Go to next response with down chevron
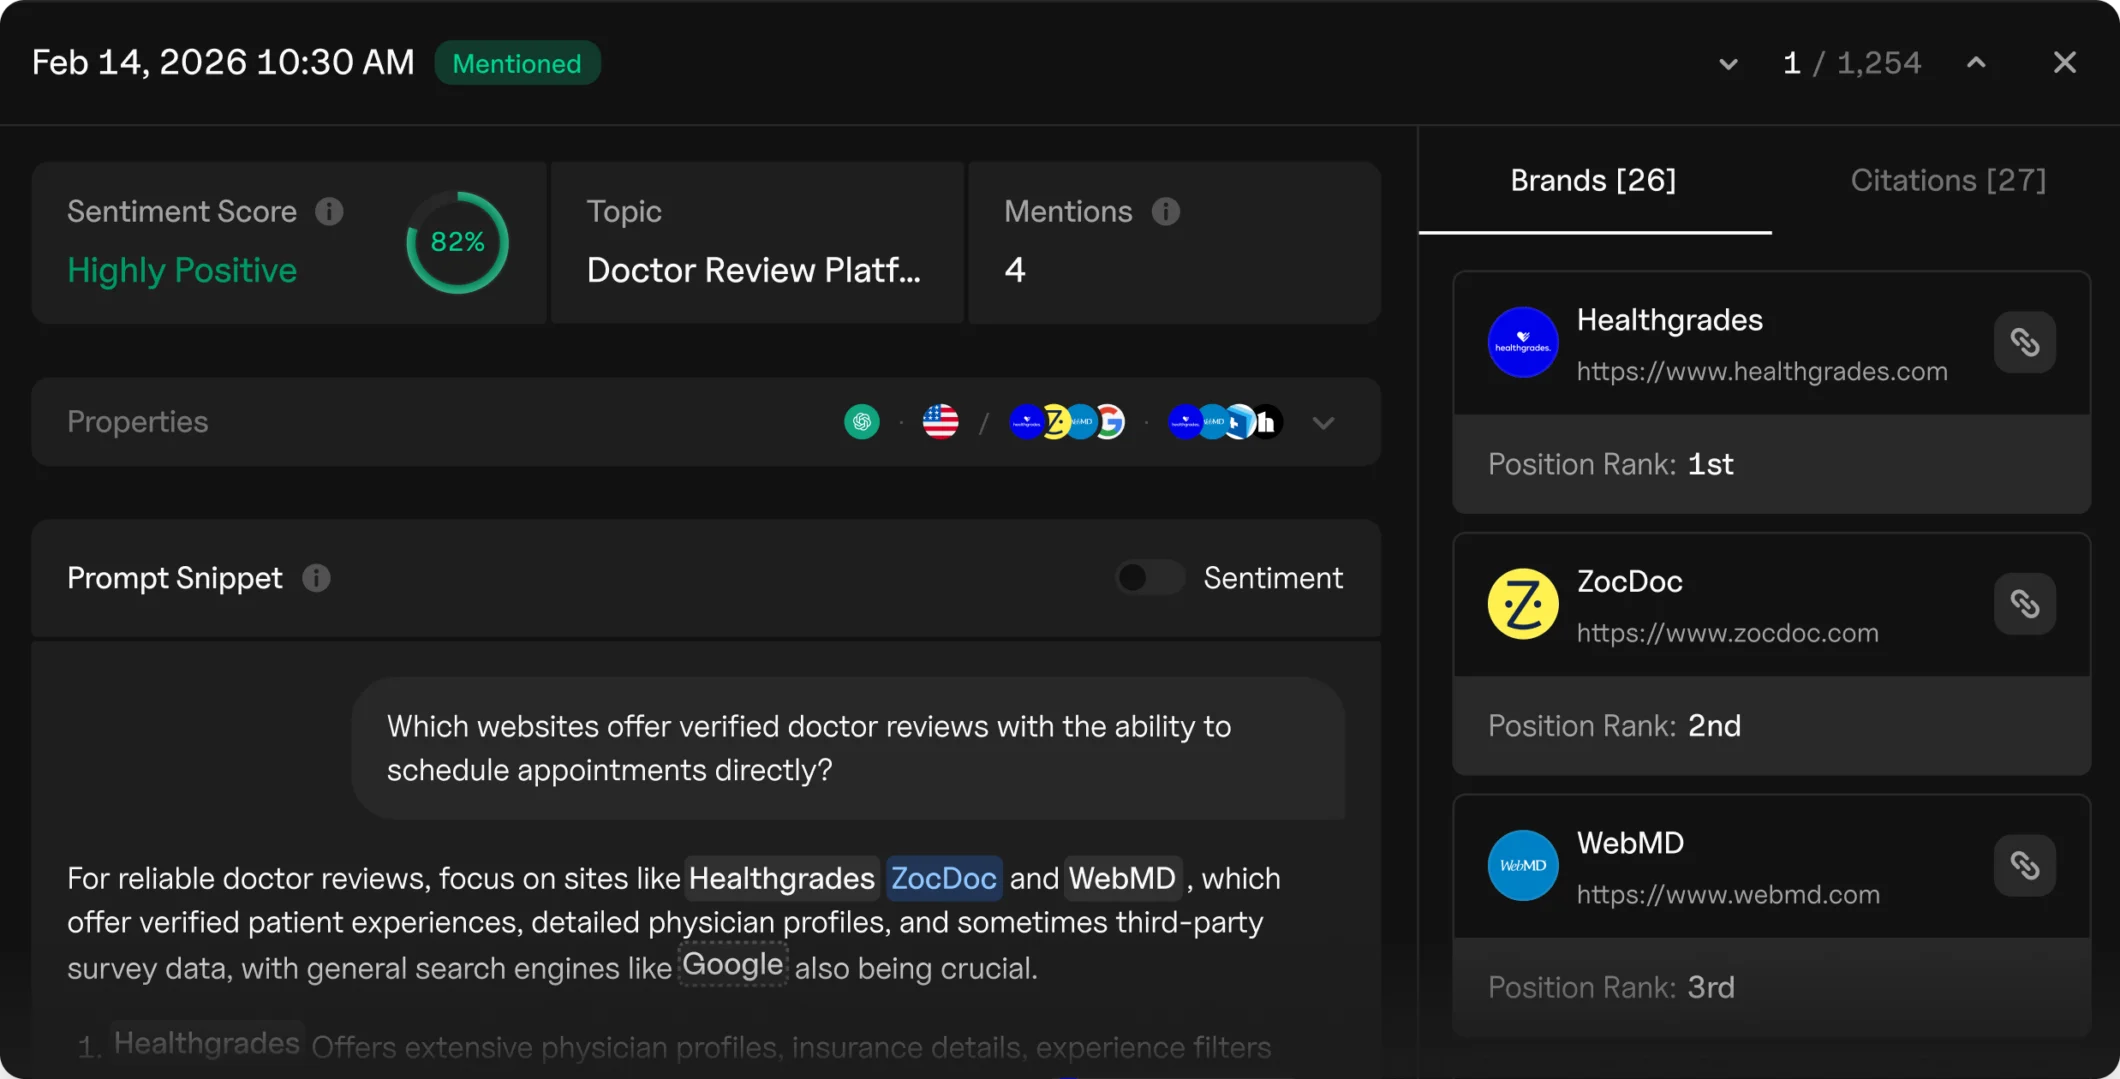The width and height of the screenshot is (2120, 1079). pos(1727,64)
